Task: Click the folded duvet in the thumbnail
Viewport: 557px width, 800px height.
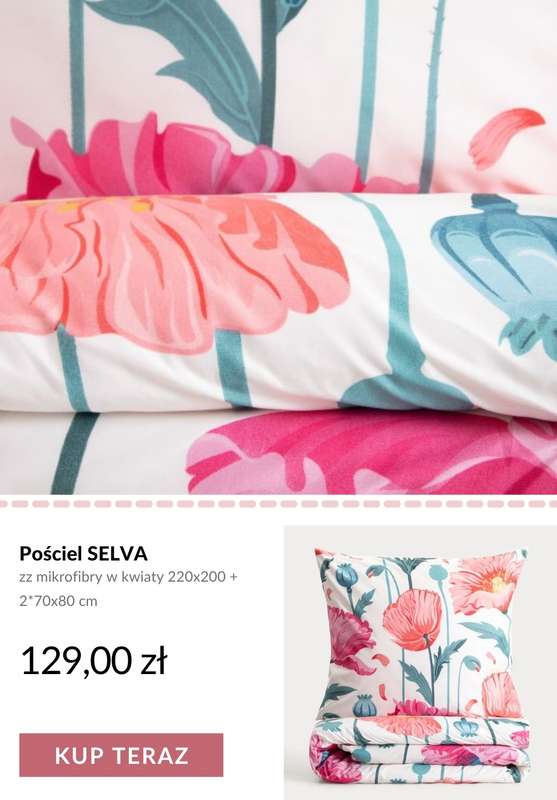Action: coord(419,750)
